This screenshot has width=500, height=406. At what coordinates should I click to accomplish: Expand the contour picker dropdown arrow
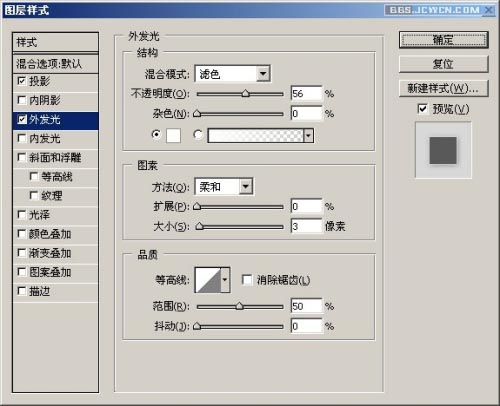coord(225,280)
